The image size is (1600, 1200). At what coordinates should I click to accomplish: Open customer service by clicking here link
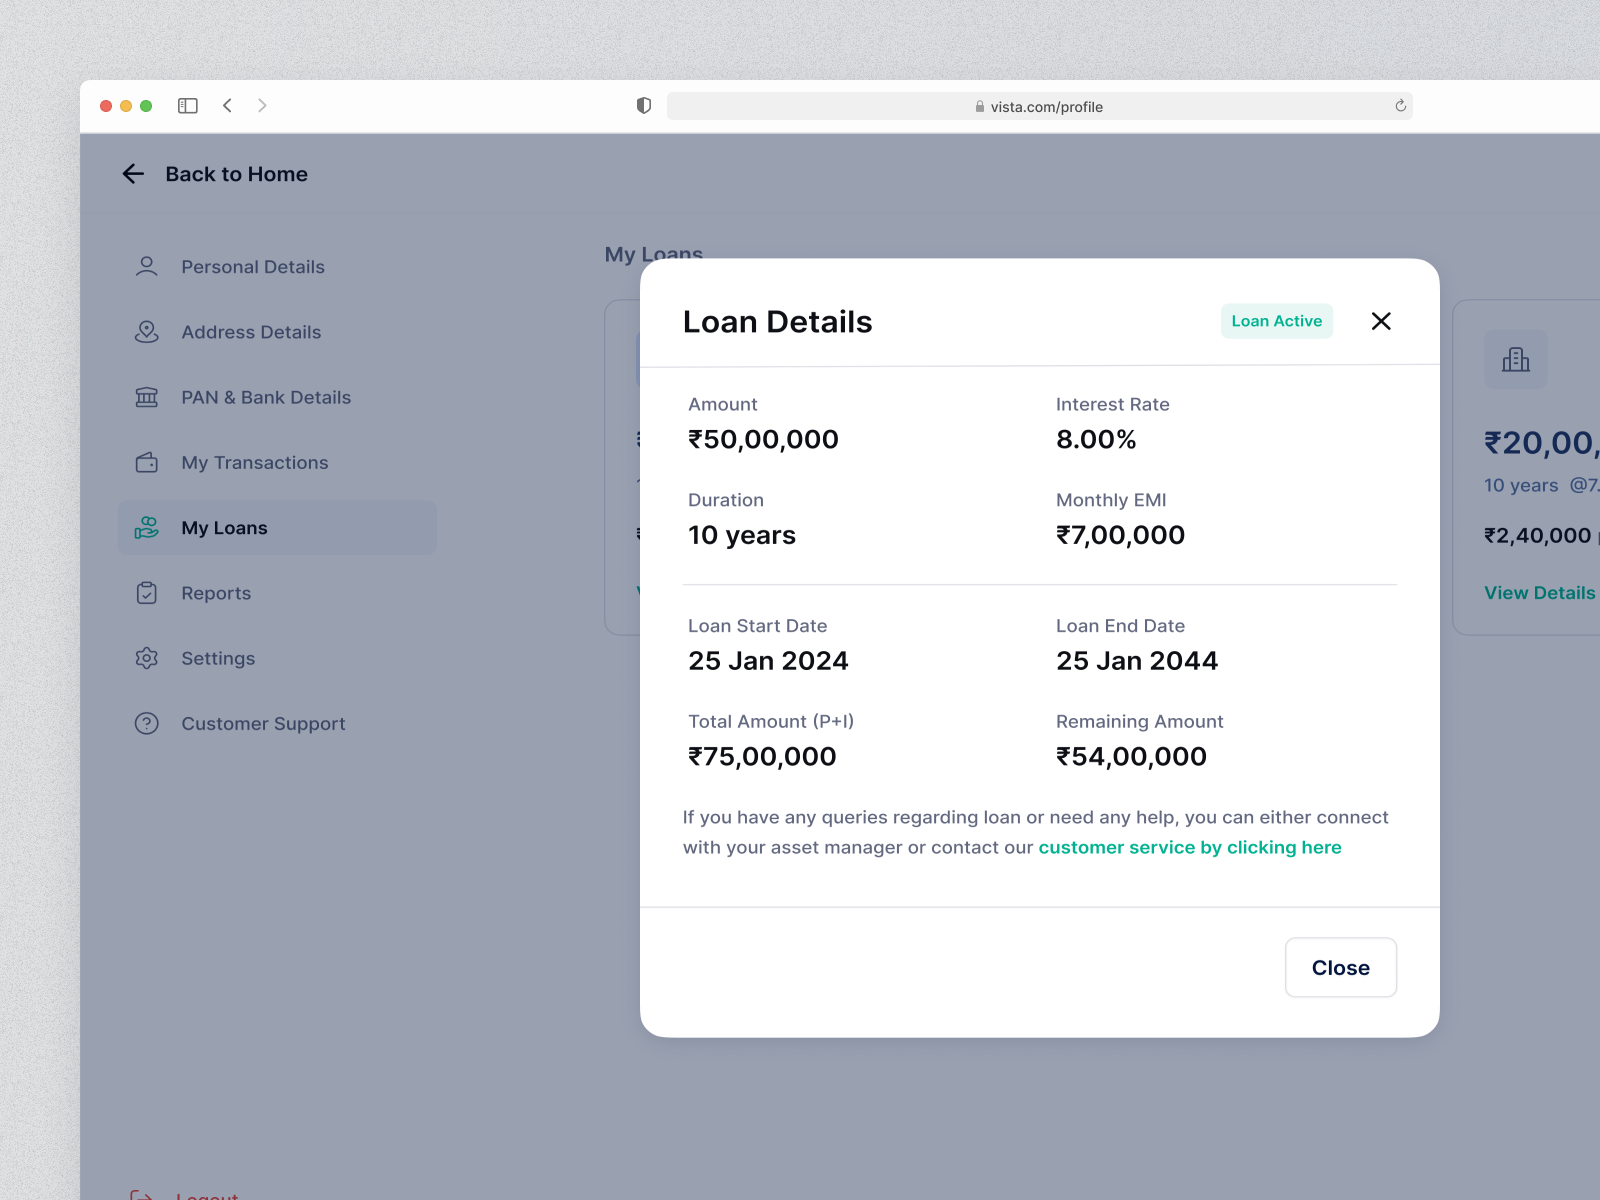[x=1189, y=847]
